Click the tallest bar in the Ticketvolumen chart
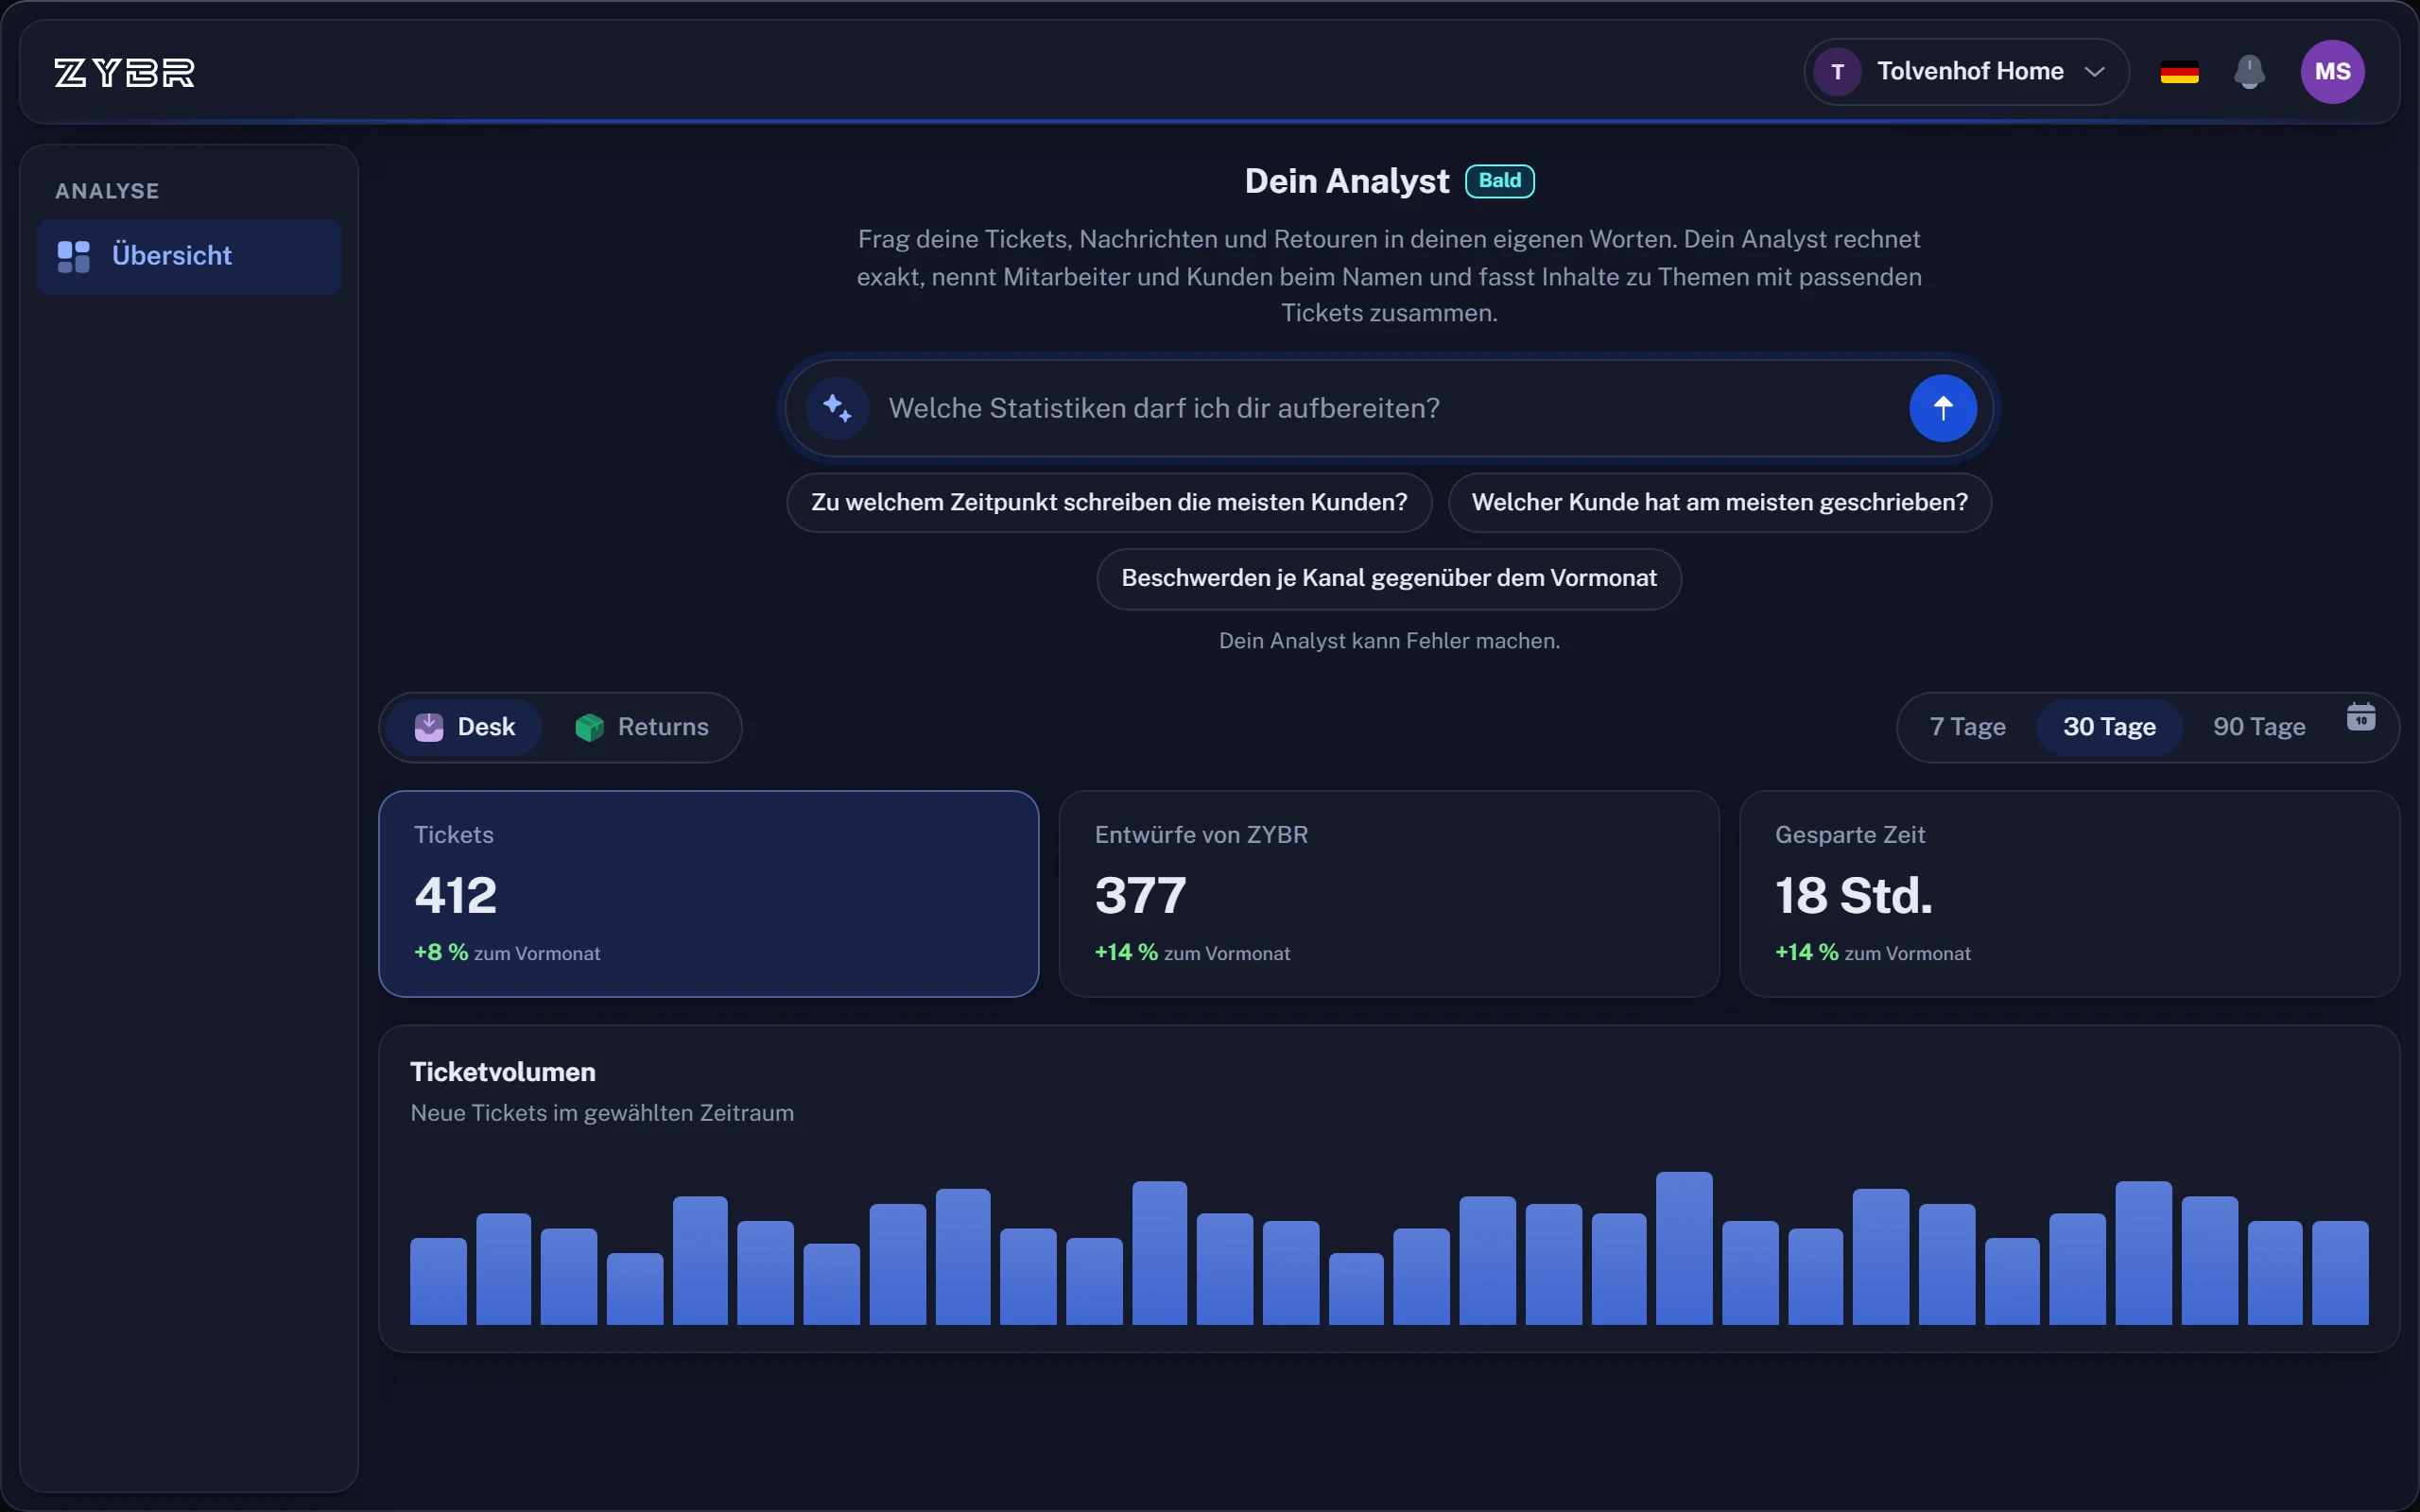Viewport: 2420px width, 1512px height. pos(1684,1248)
